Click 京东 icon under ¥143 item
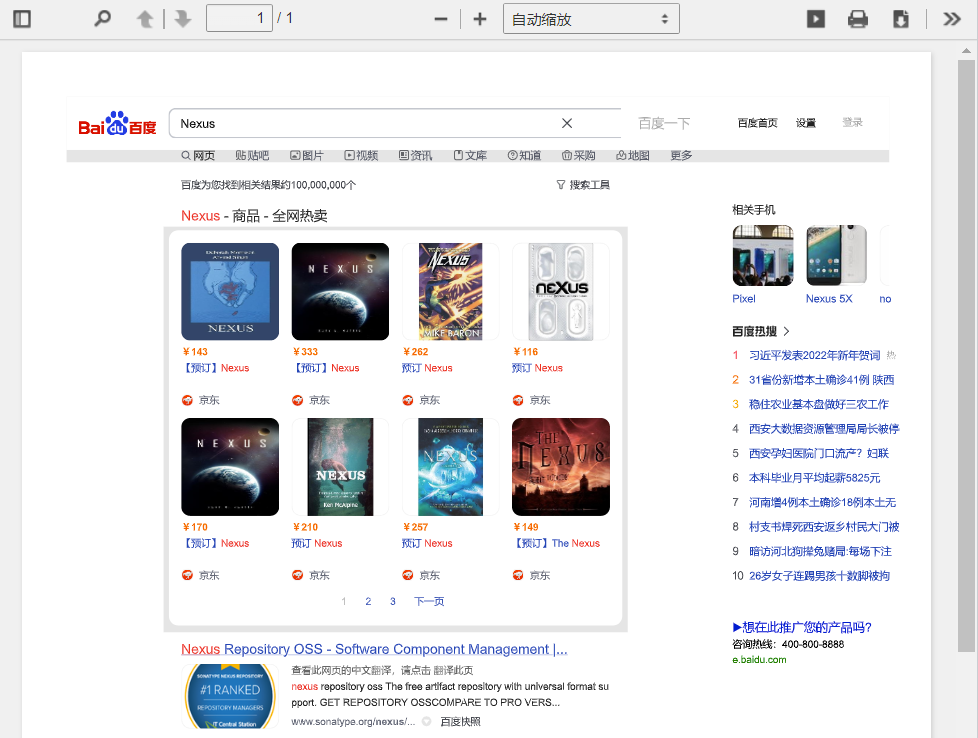Image resolution: width=978 pixels, height=738 pixels. (x=187, y=400)
